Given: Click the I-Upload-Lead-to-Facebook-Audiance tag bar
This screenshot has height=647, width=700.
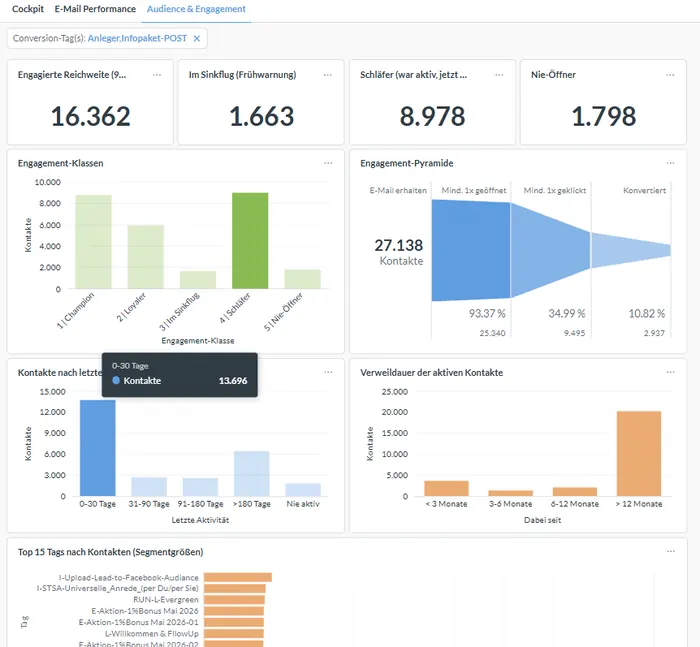Looking at the screenshot, I should coord(238,577).
